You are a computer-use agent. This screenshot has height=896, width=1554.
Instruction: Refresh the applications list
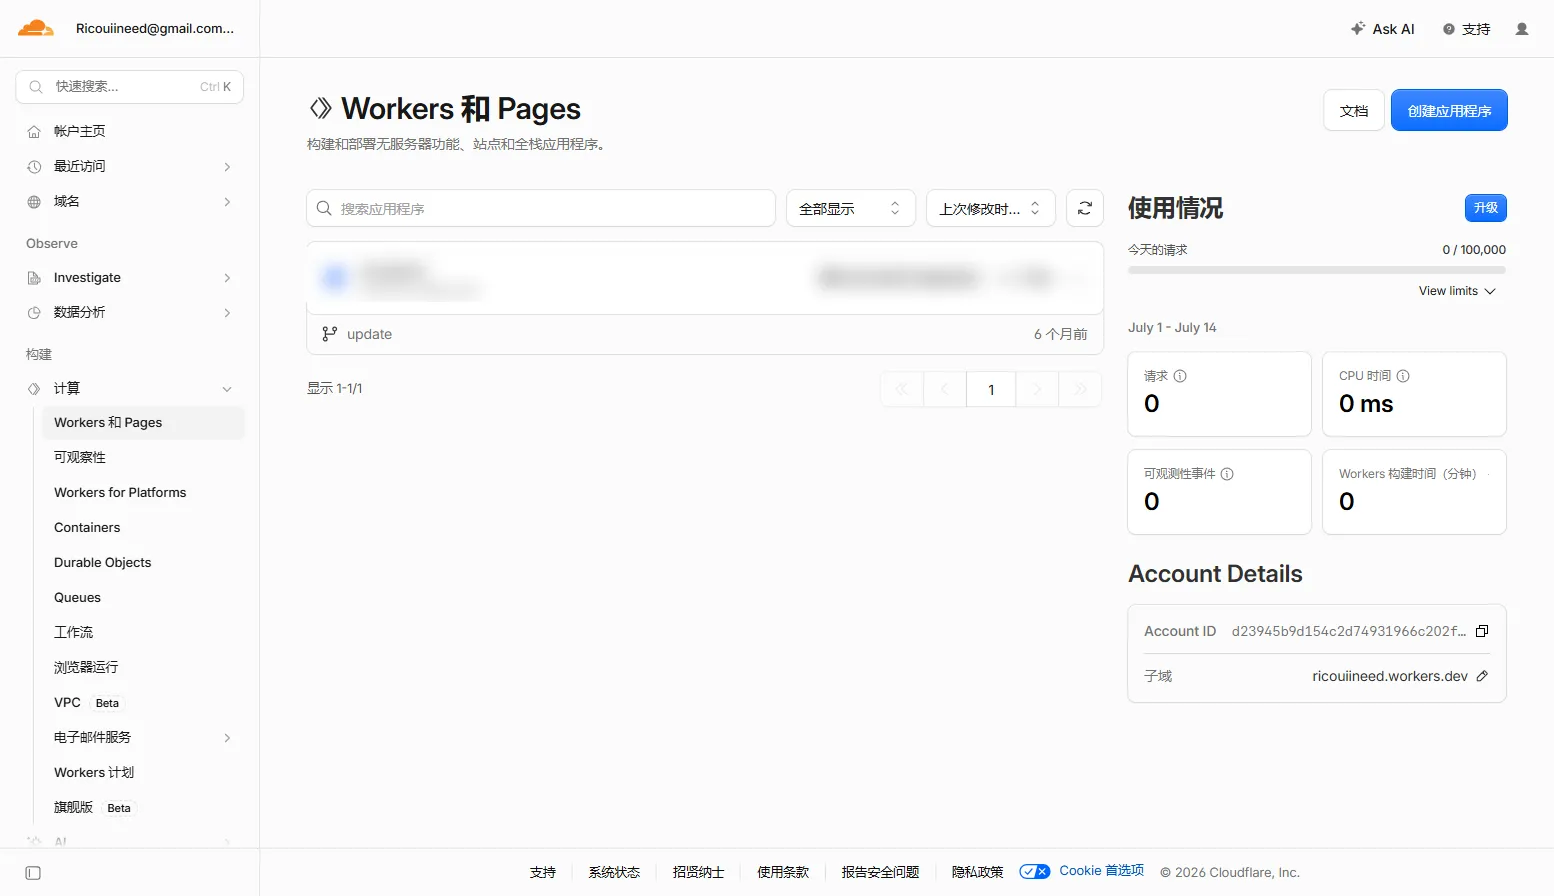click(x=1085, y=208)
